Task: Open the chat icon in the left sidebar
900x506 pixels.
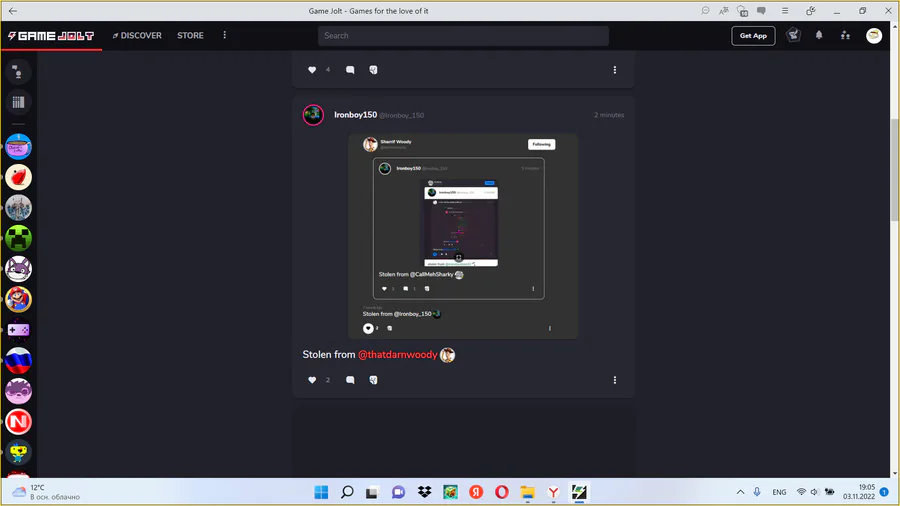Action: pos(18,72)
